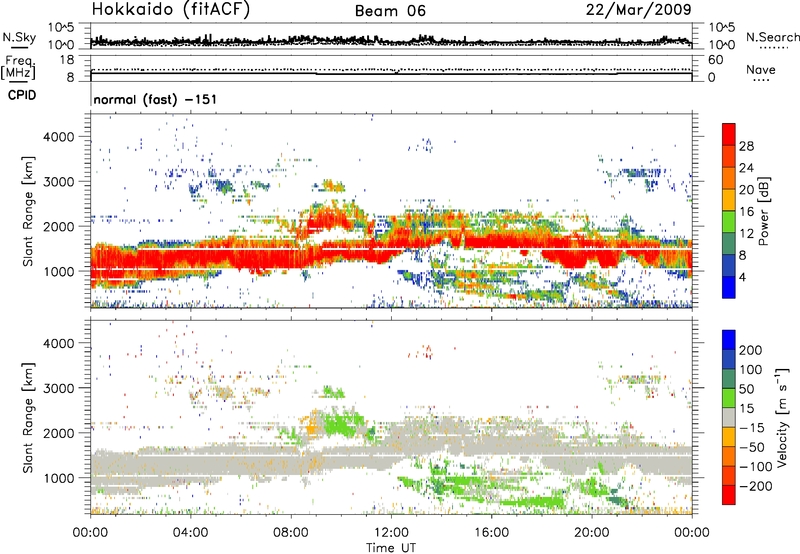The height and width of the screenshot is (554, 800).
Task: Click Slant Range [km] label of velocity panel
Action: coord(28,417)
